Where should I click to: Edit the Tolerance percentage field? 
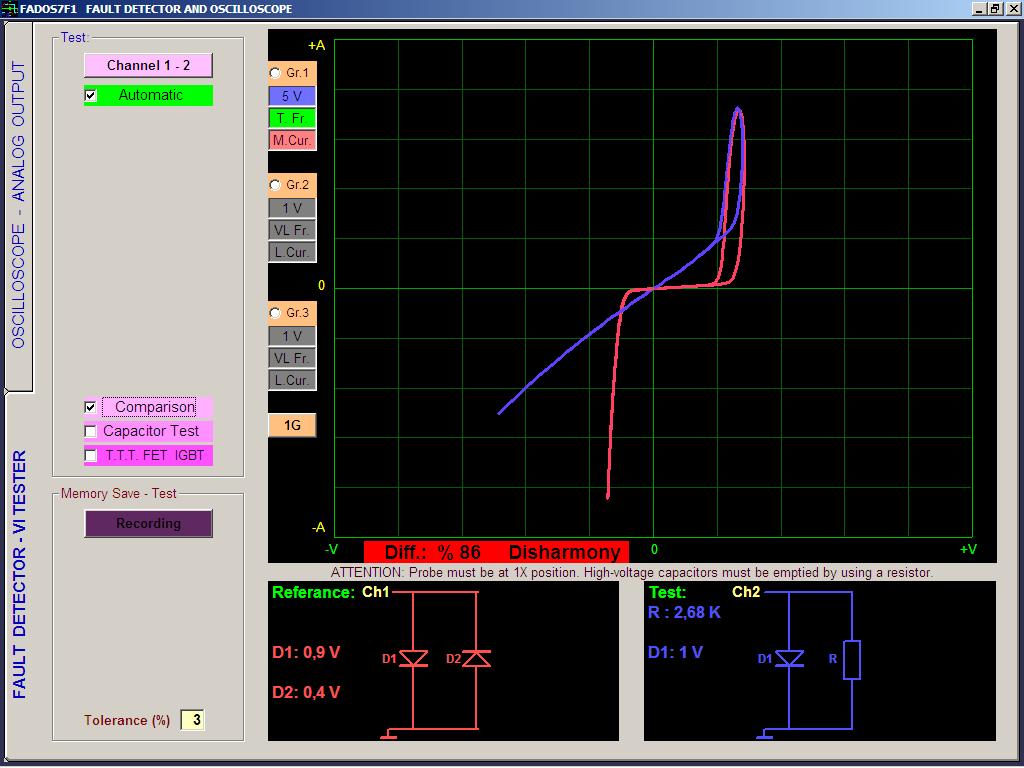[x=193, y=720]
